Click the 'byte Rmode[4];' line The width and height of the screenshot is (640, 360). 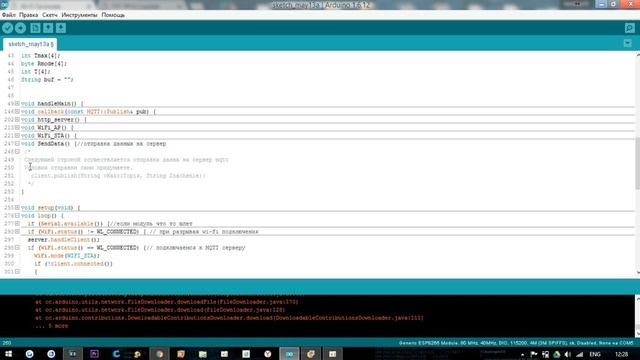44,64
